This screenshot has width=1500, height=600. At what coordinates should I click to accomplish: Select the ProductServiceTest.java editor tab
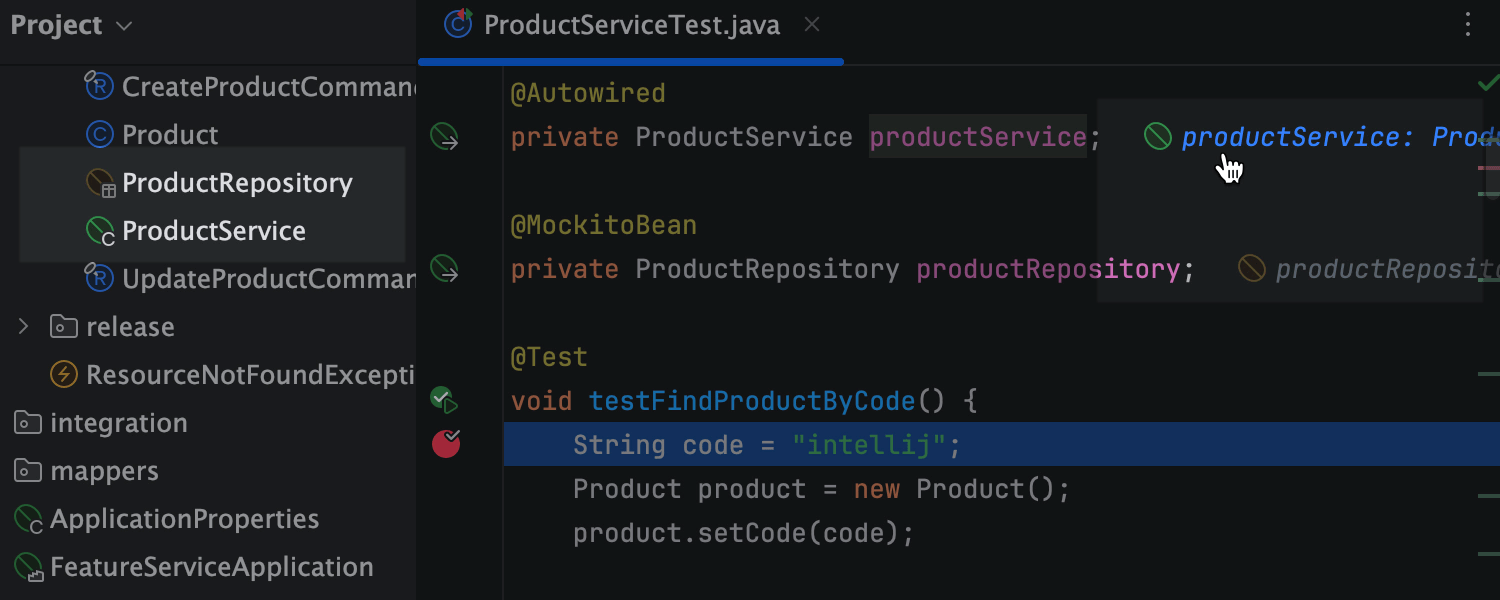[628, 25]
